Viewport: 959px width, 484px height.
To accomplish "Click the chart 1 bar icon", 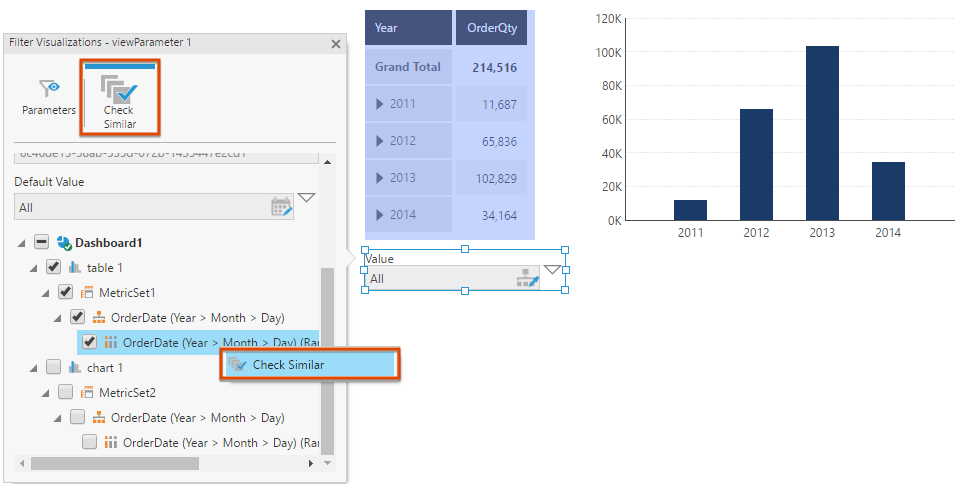I will click(x=75, y=367).
